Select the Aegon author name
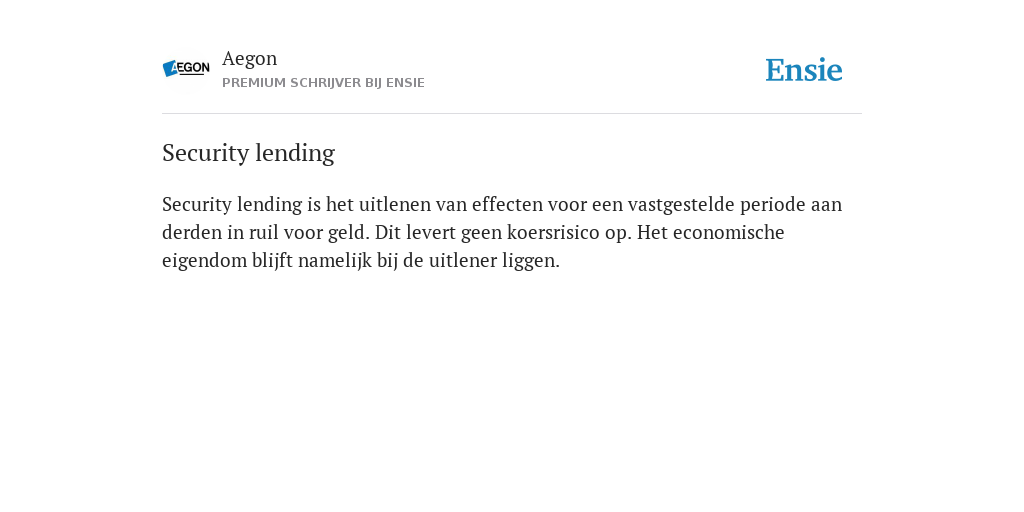1024x512 pixels. point(249,59)
